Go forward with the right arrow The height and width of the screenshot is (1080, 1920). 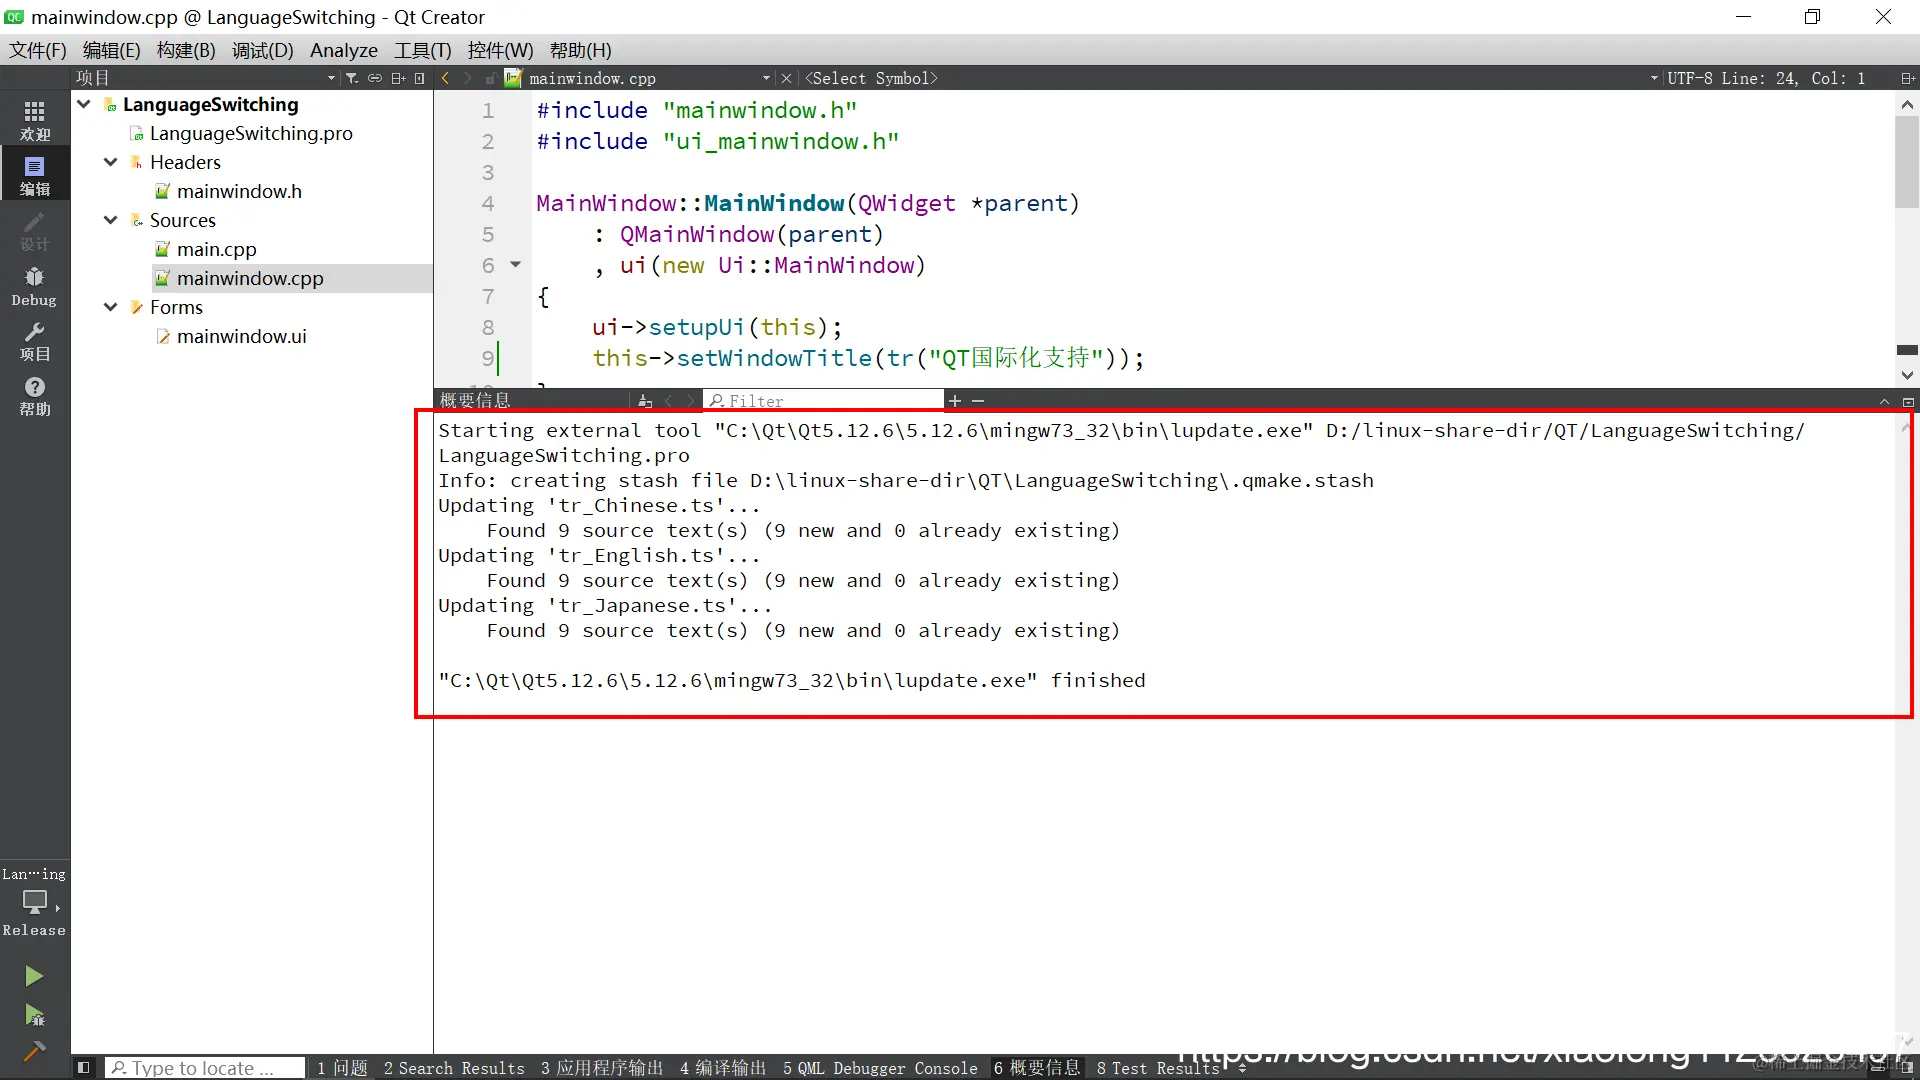tap(467, 78)
